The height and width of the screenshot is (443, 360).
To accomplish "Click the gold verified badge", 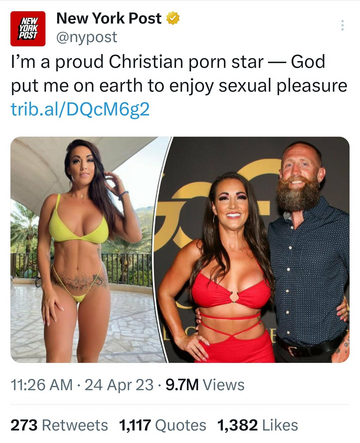I will (x=173, y=18).
